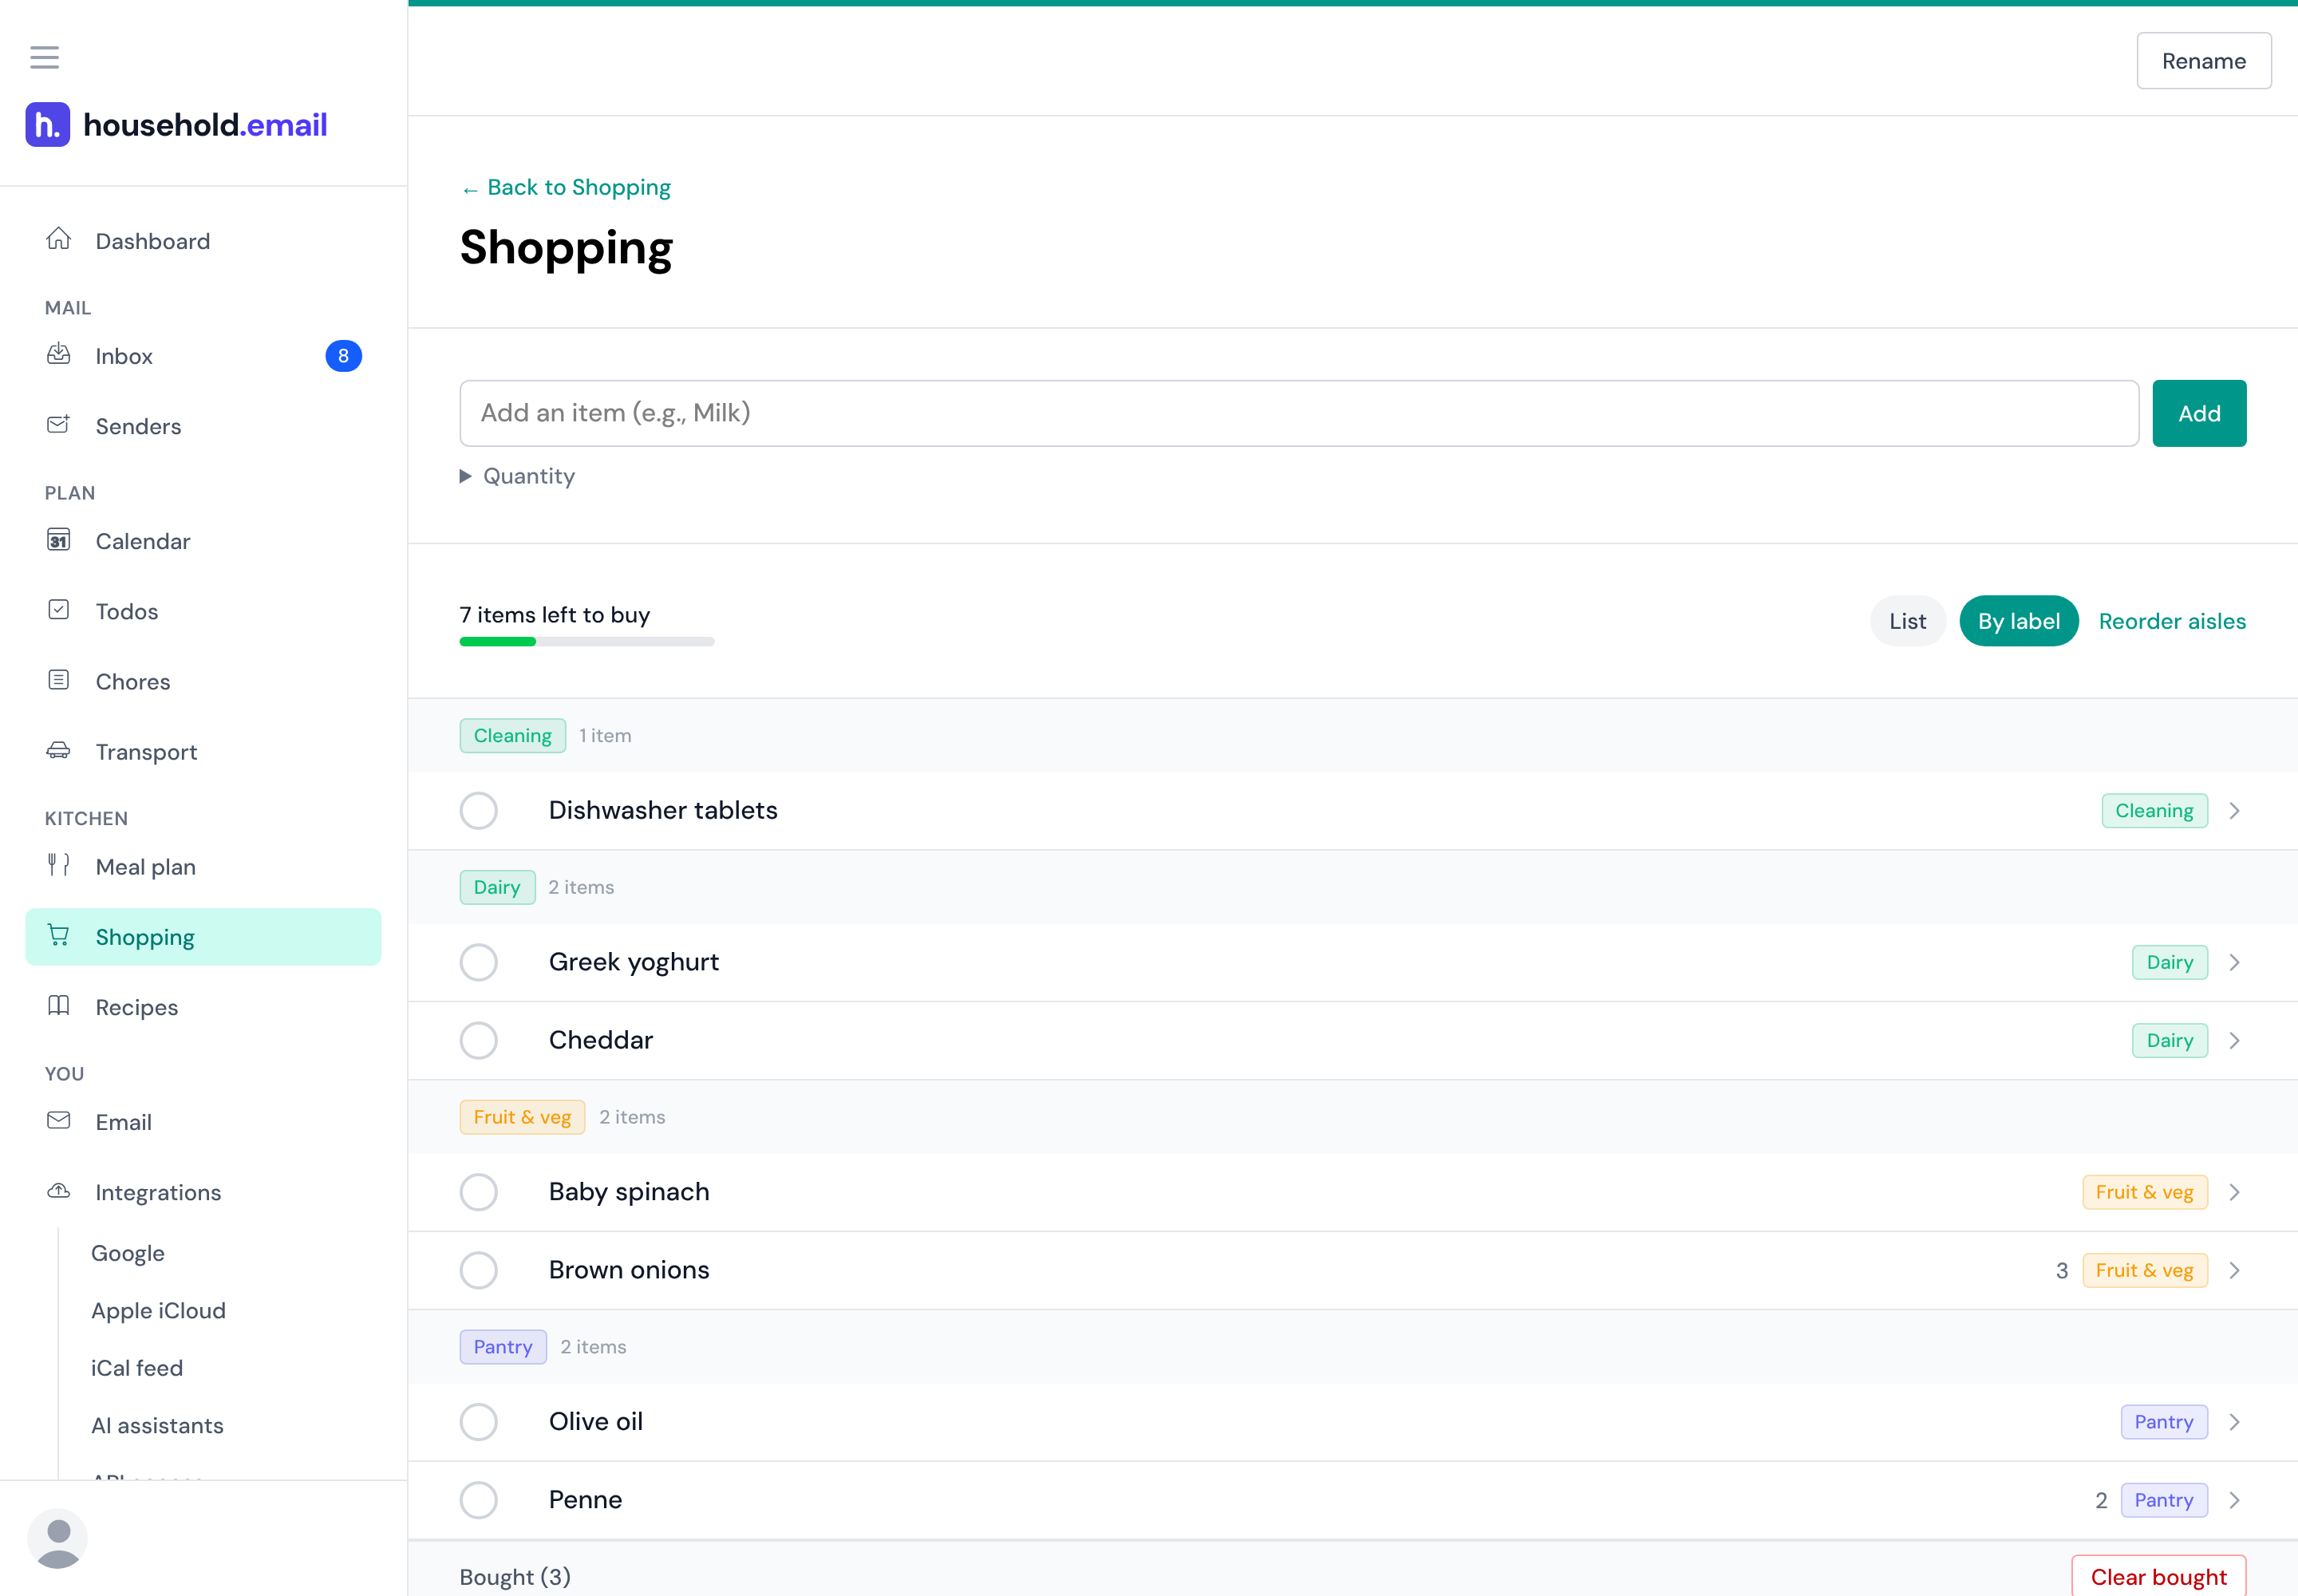
Task: Click the items-left progress bar
Action: [587, 642]
